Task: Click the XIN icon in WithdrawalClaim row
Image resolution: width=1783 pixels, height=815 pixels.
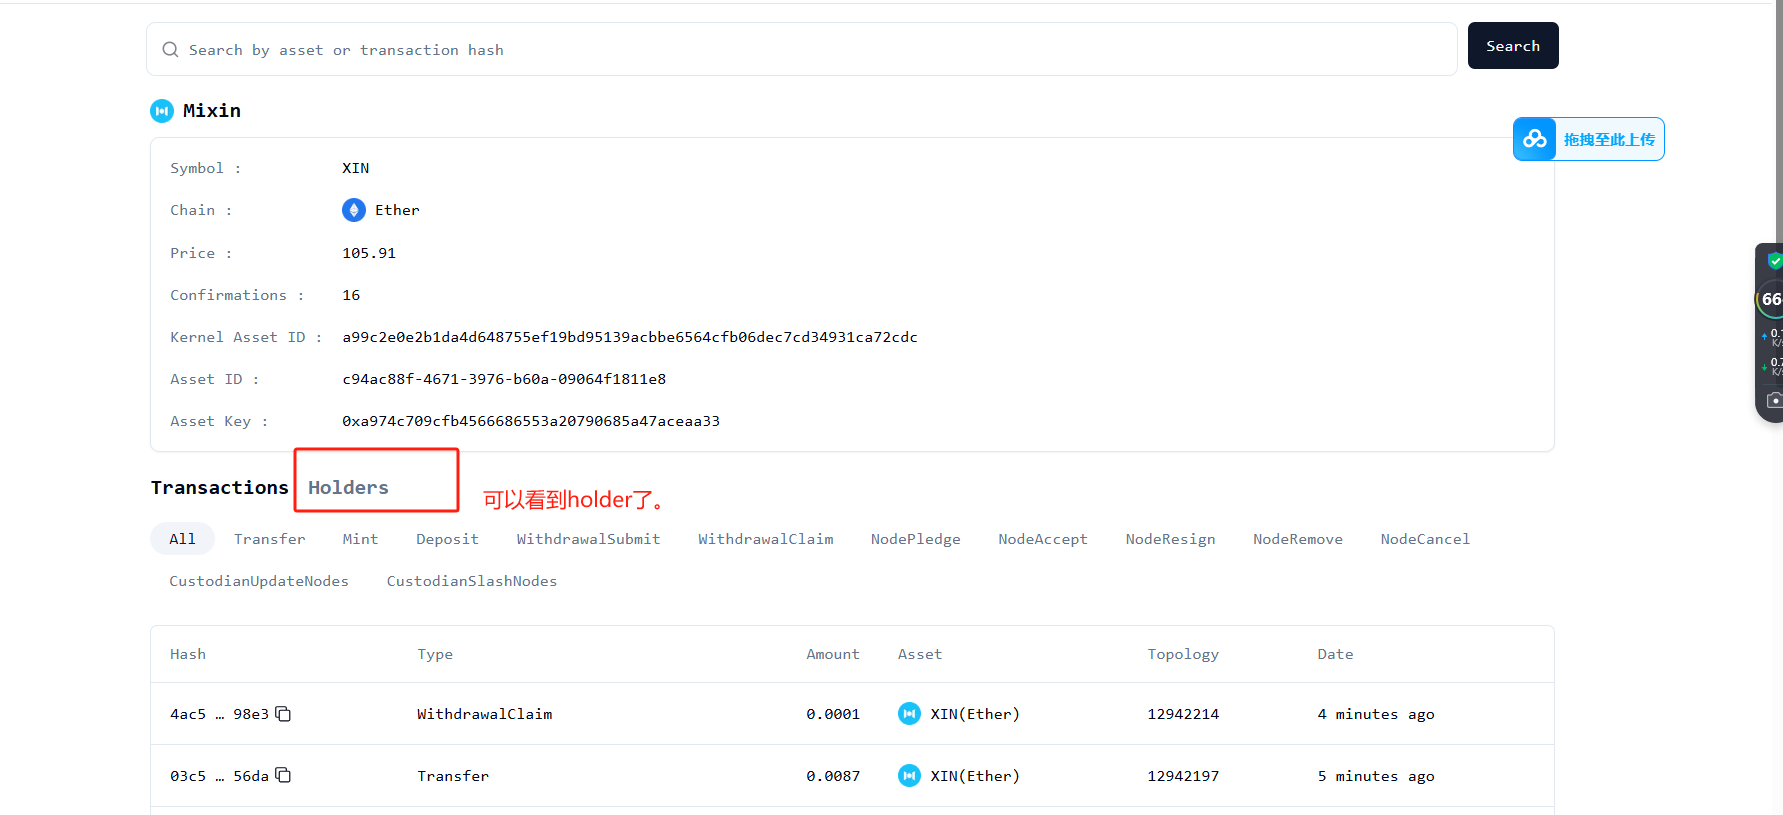Action: click(909, 714)
